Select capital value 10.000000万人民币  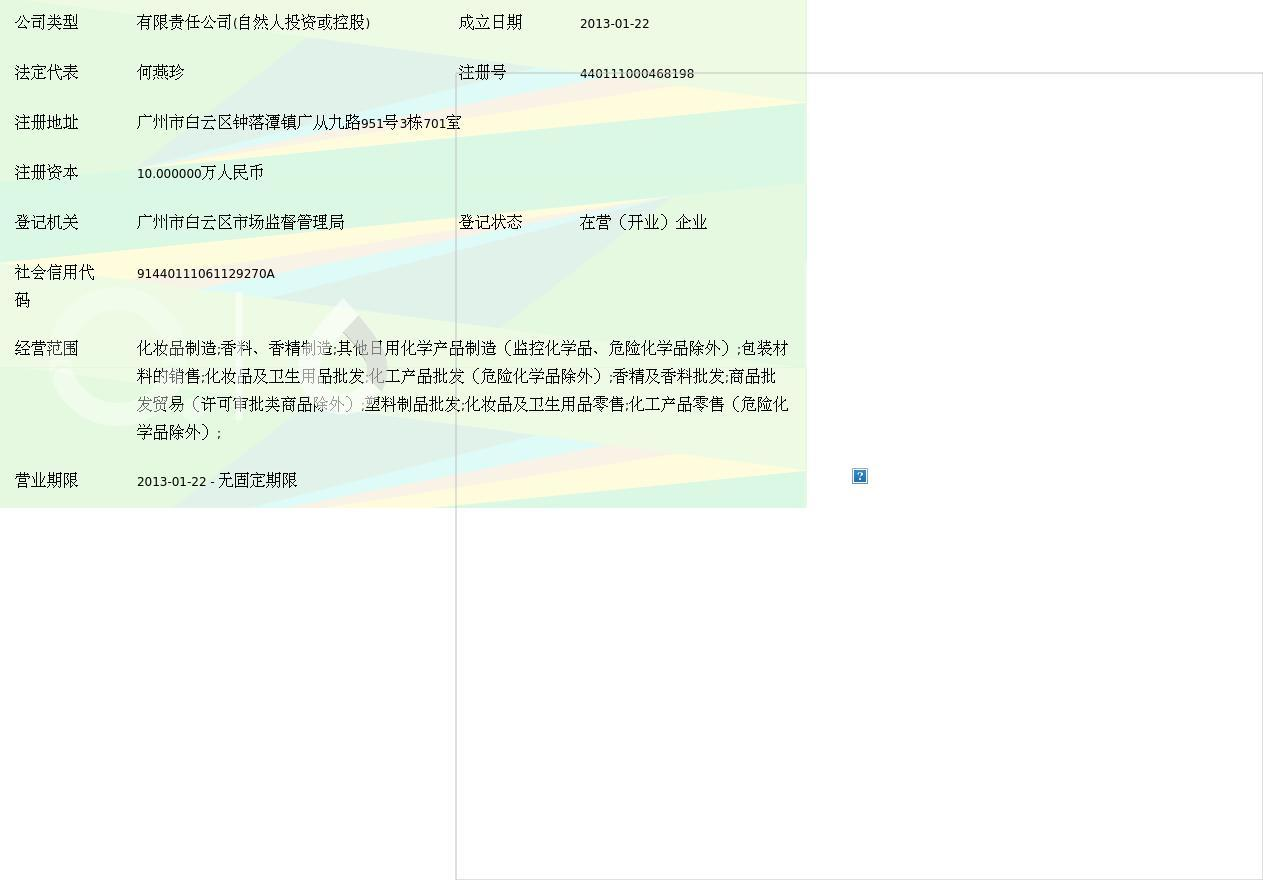(200, 172)
